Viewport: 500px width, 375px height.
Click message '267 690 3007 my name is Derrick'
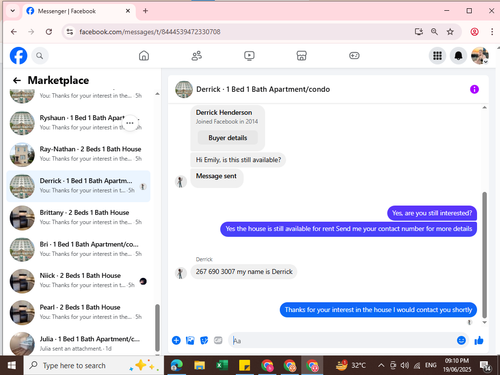[244, 272]
